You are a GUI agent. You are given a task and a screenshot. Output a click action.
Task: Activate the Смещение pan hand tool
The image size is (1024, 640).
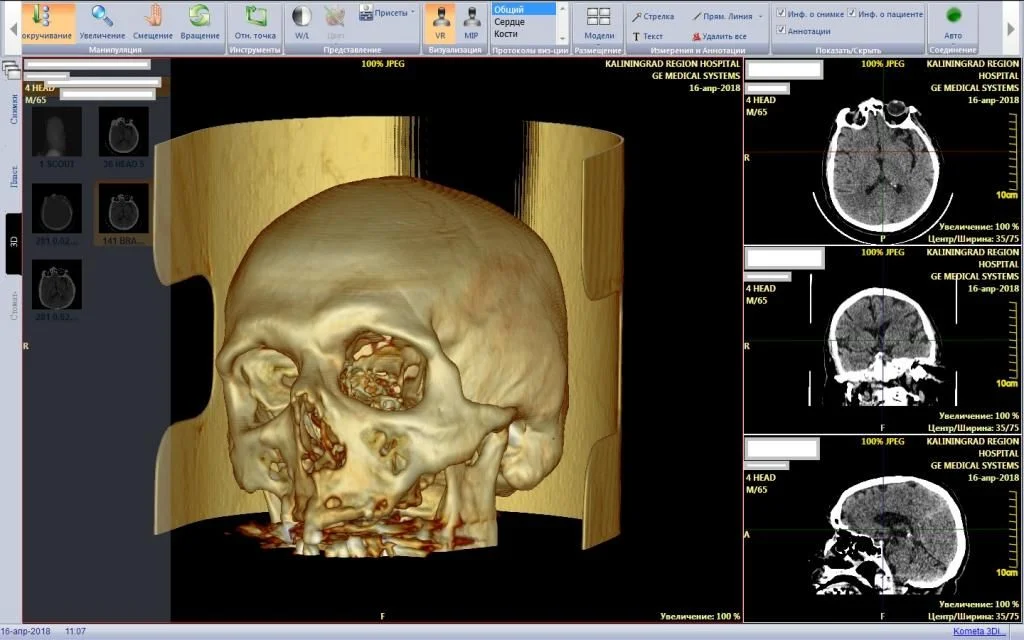click(x=153, y=22)
